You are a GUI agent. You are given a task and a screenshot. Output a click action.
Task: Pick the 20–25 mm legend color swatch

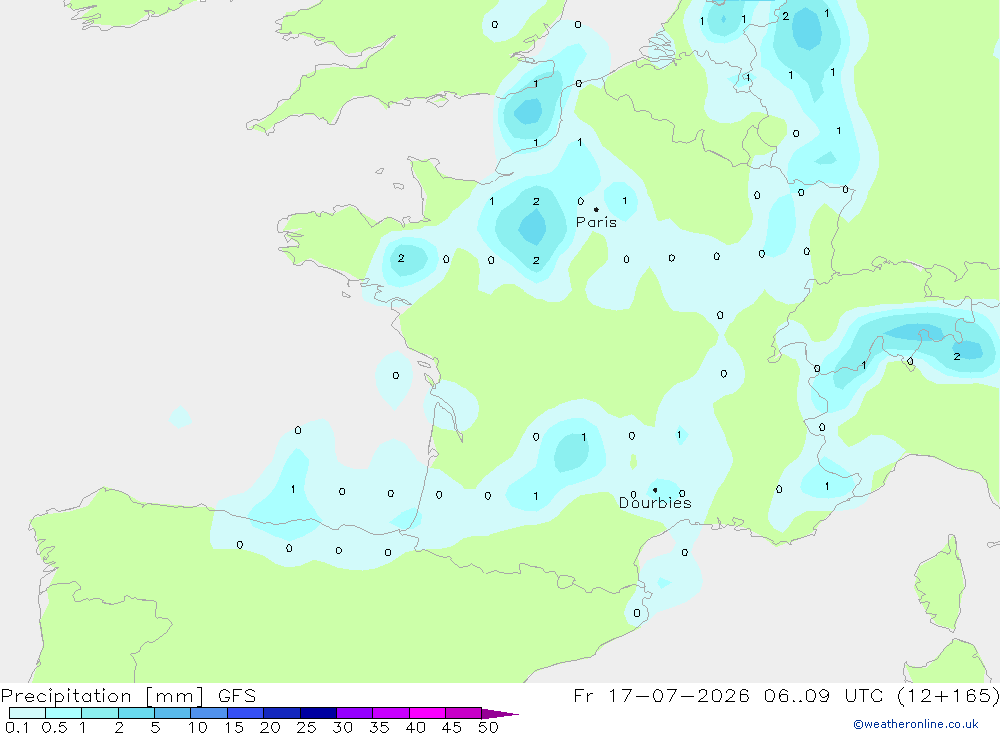(x=282, y=713)
